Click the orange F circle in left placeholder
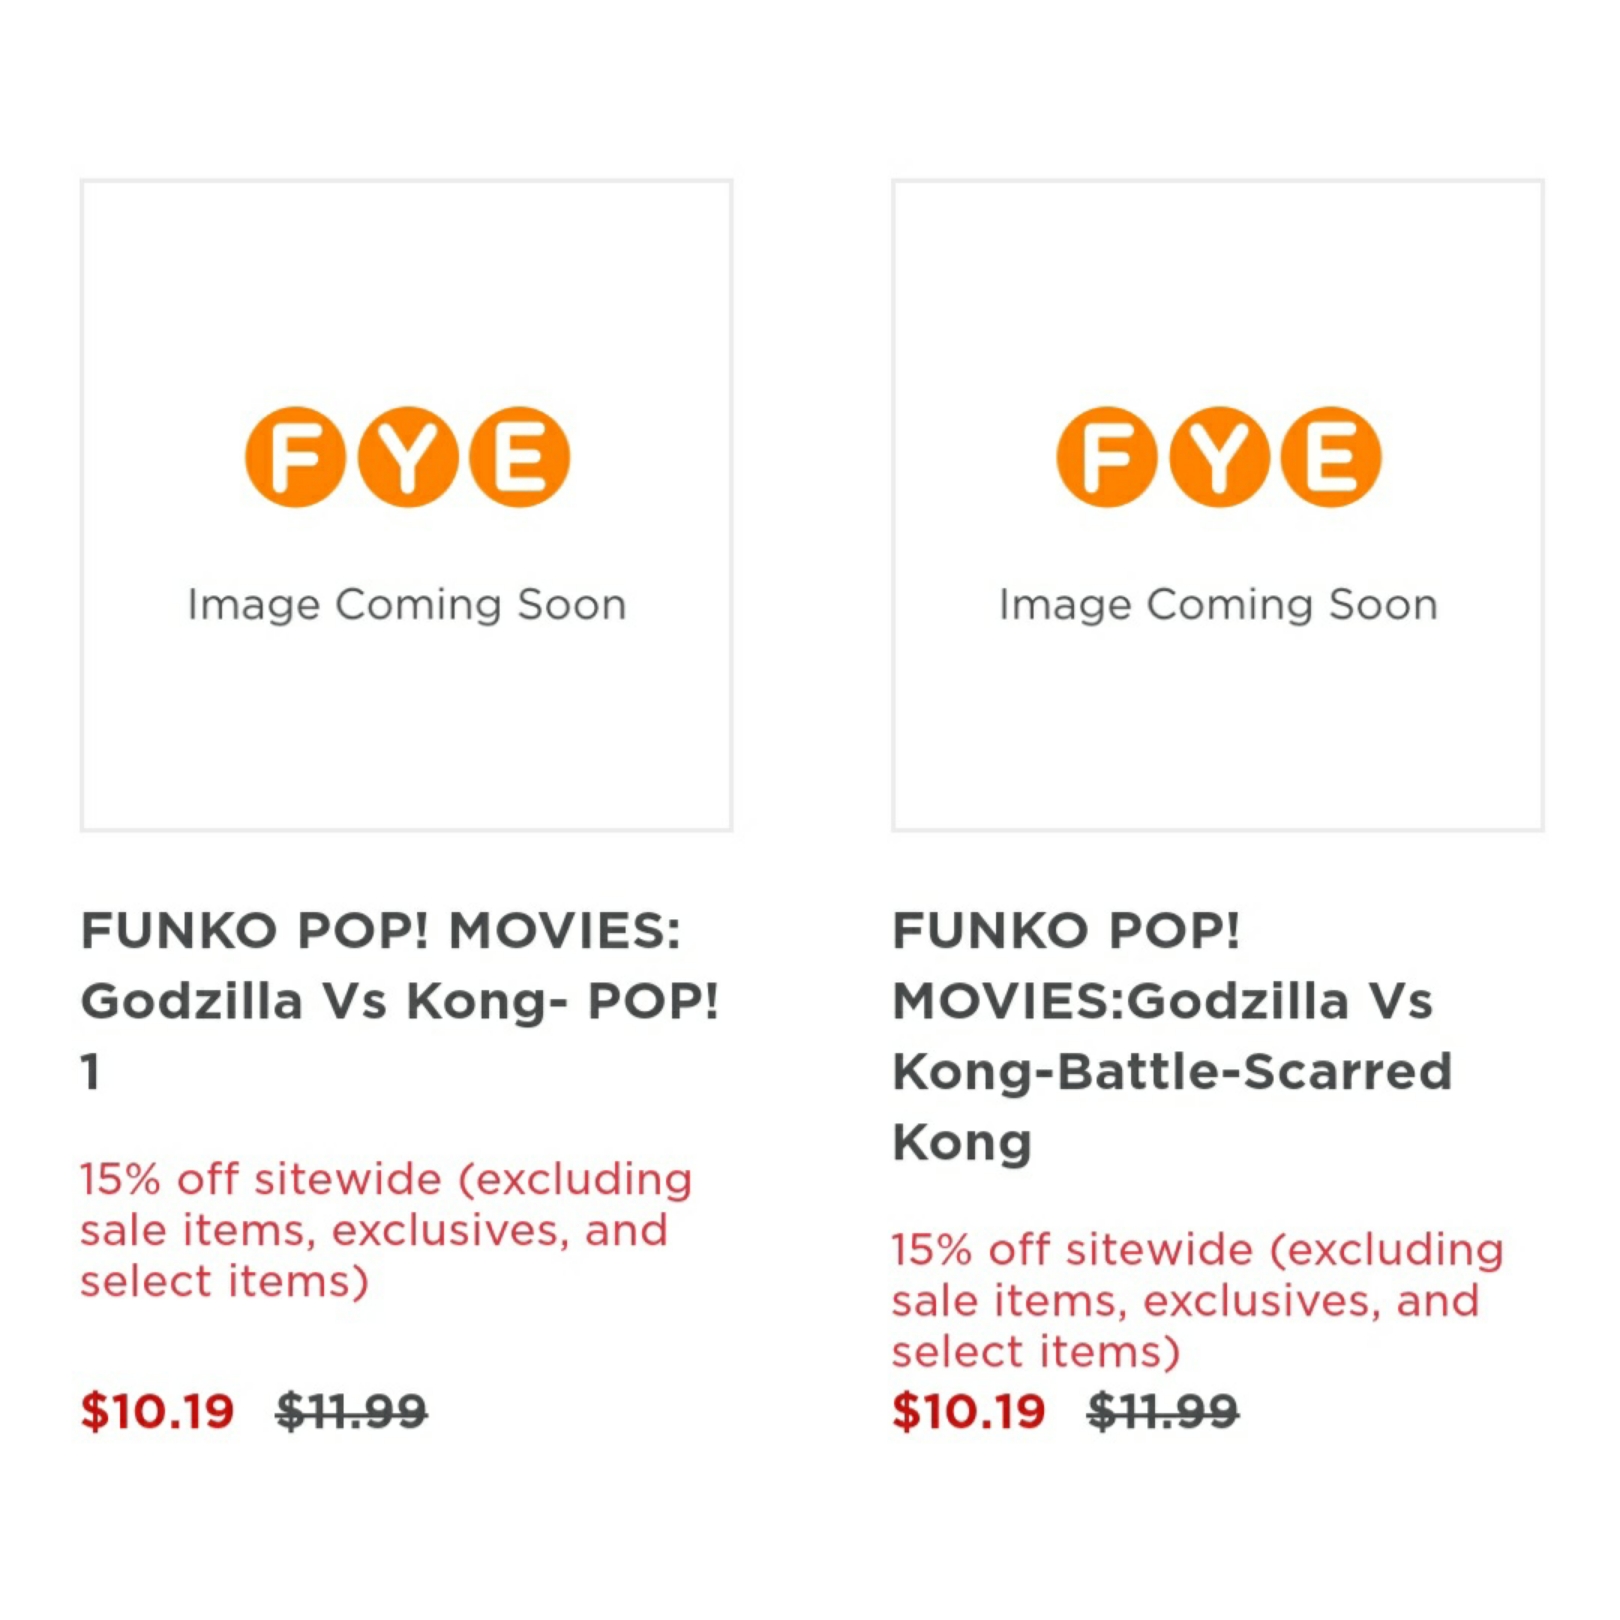1620x1620 pixels. pyautogui.click(x=295, y=457)
